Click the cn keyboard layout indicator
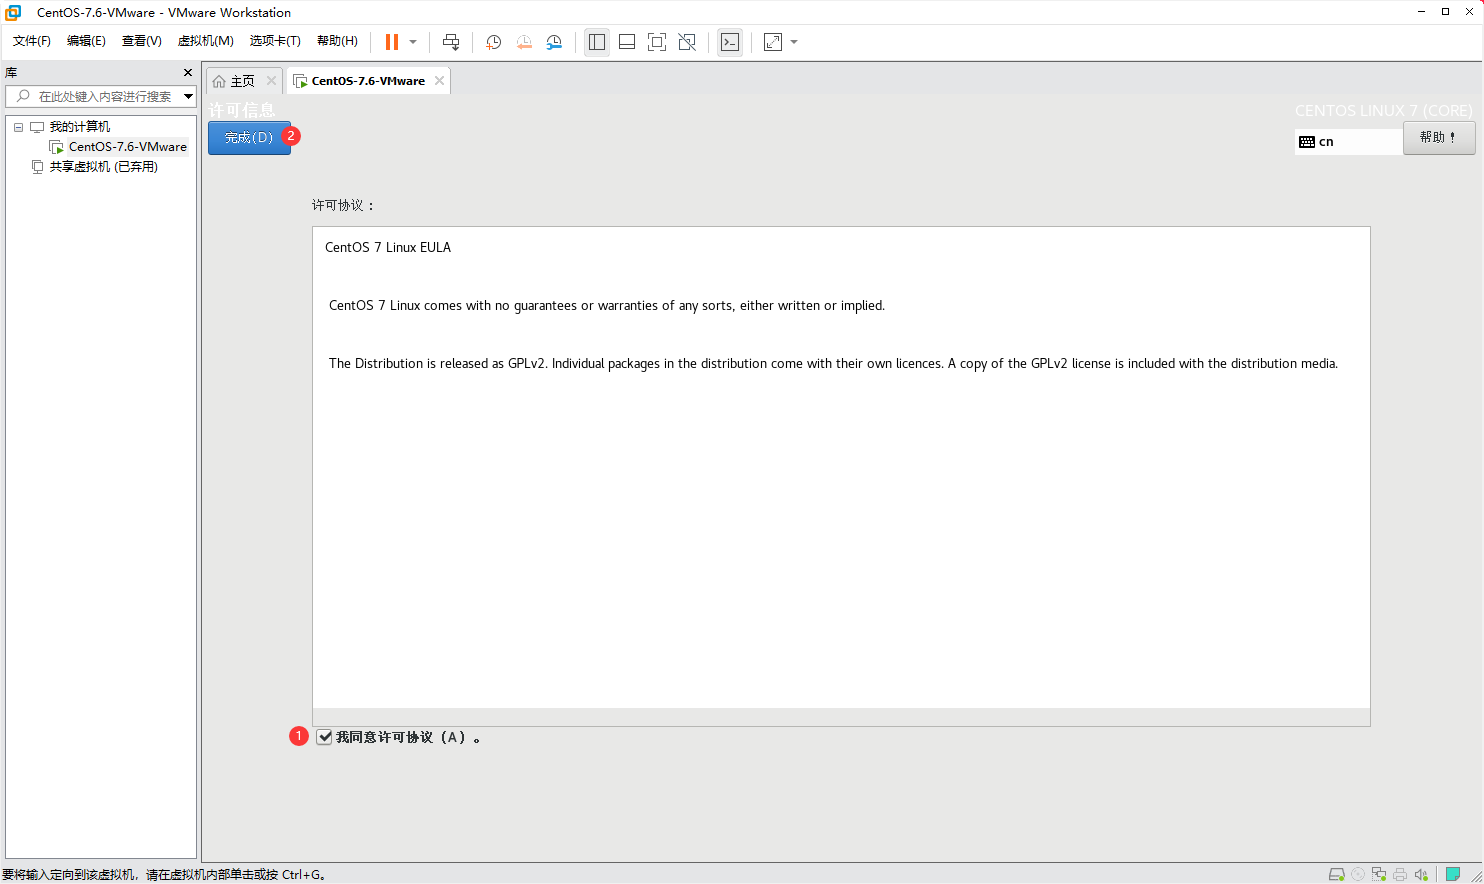The image size is (1484, 884). [1348, 142]
